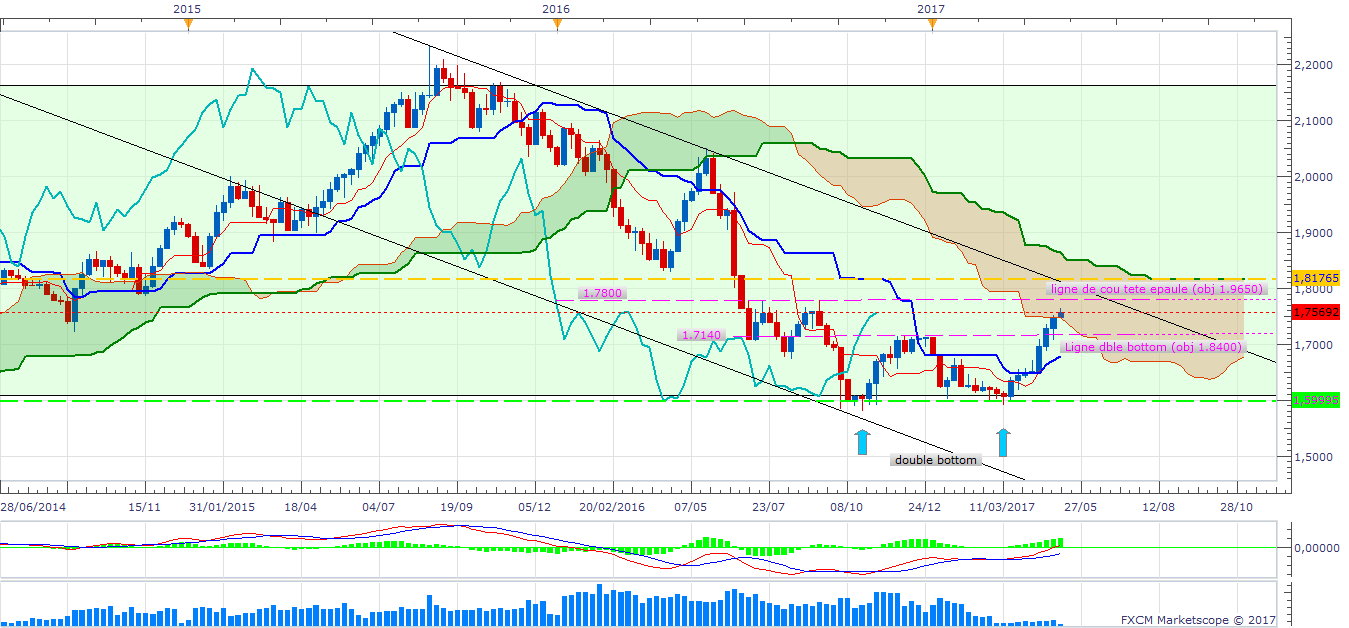
Task: Click the orange 1,81765 price tag
Action: tap(1313, 278)
